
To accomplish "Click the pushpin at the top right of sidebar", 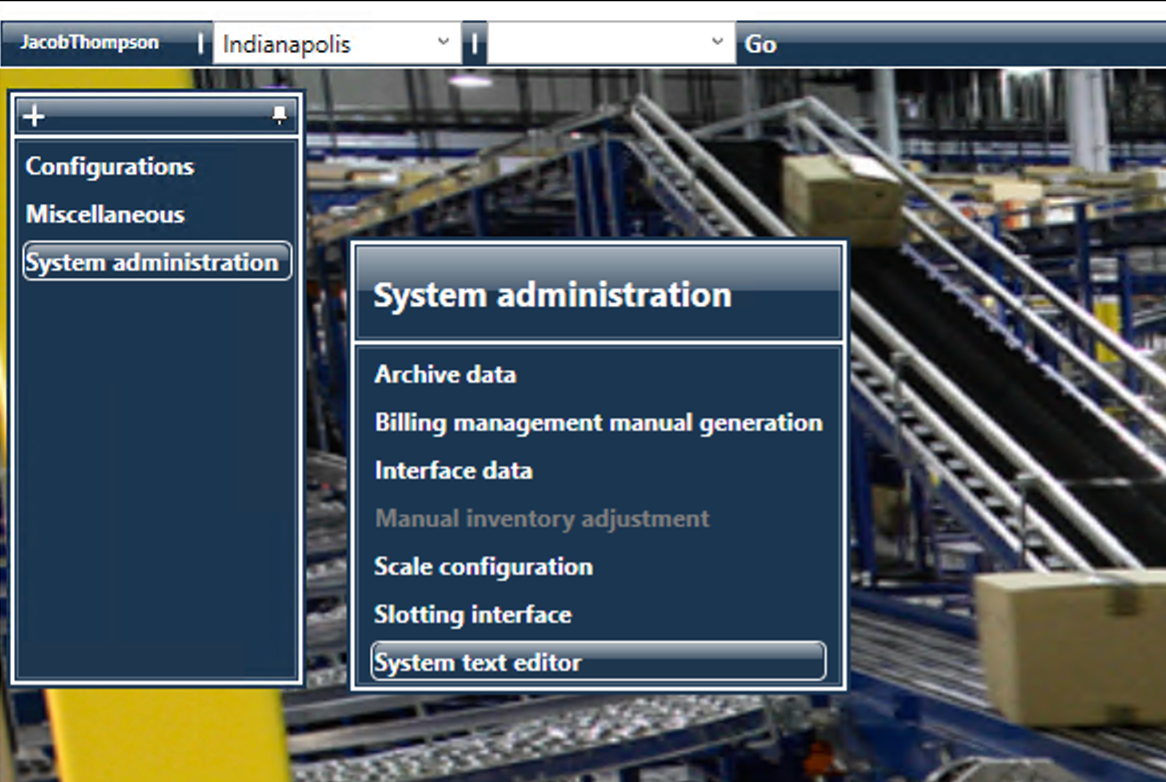I will (277, 114).
